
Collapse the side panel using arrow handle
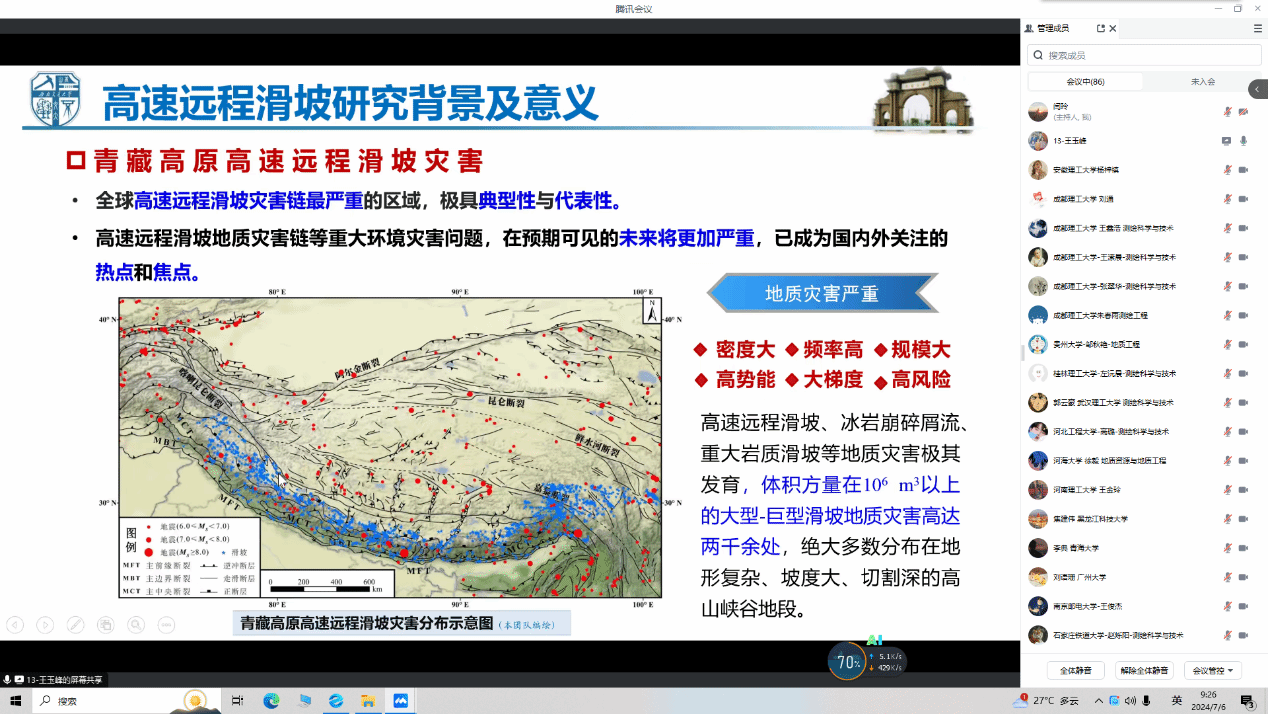click(1256, 89)
